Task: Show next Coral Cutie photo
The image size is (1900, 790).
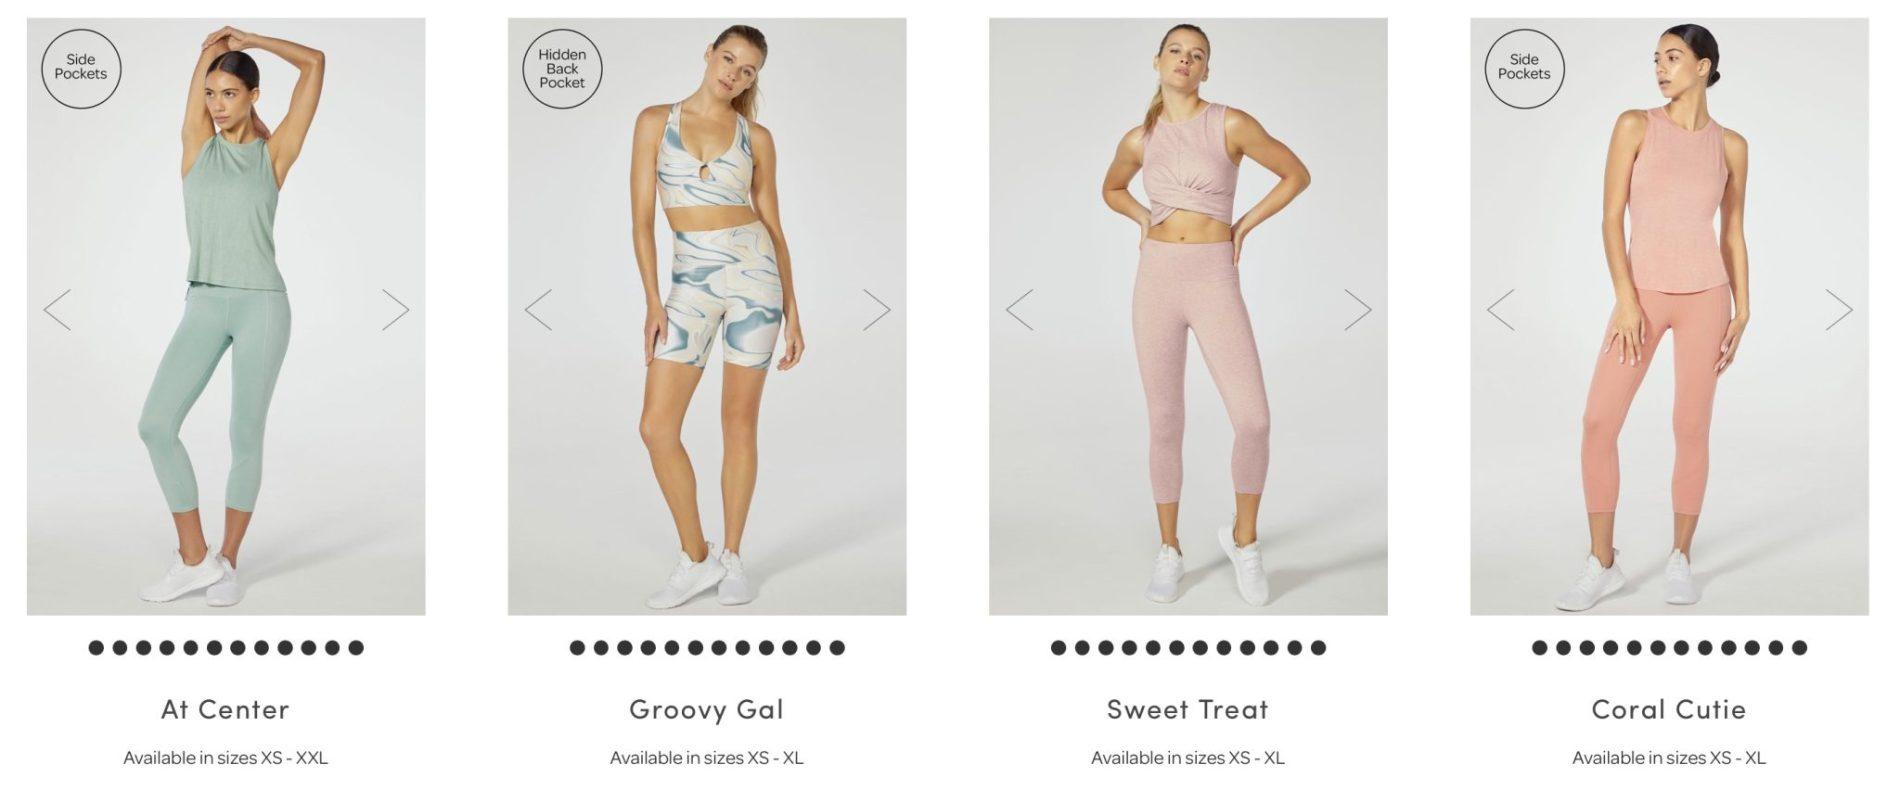Action: point(1839,310)
